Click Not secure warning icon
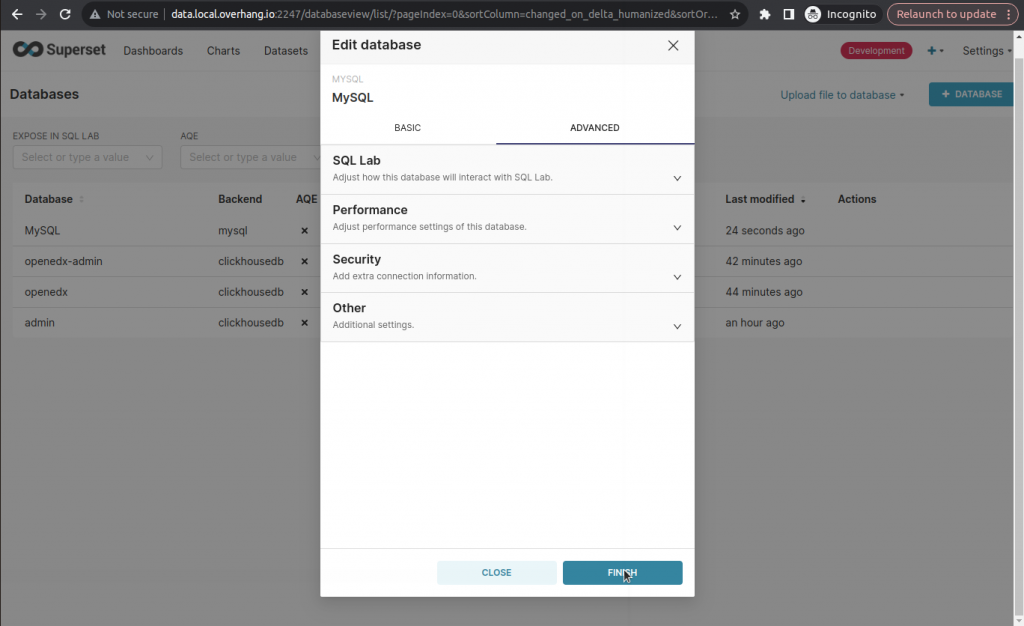This screenshot has height=626, width=1024. [95, 14]
